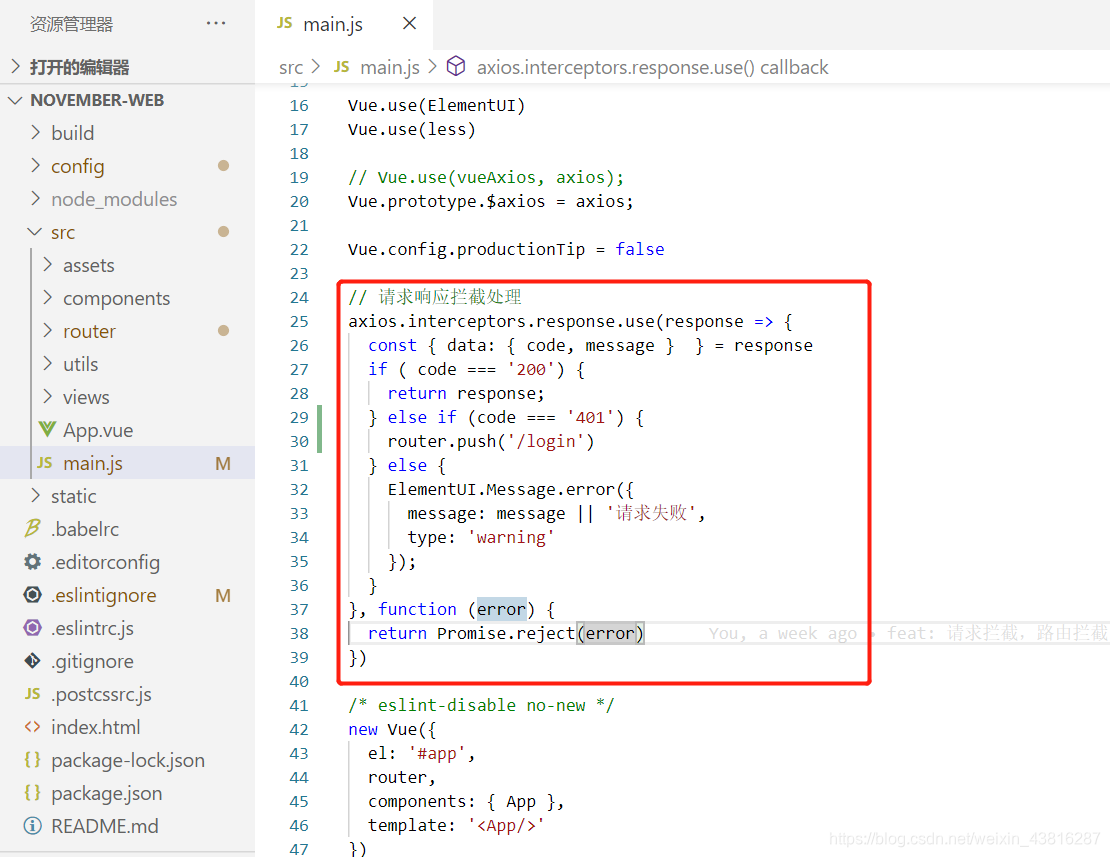Viewport: 1110px width, 857px height.
Task: Click the modified dot on router folder
Action: tap(224, 330)
